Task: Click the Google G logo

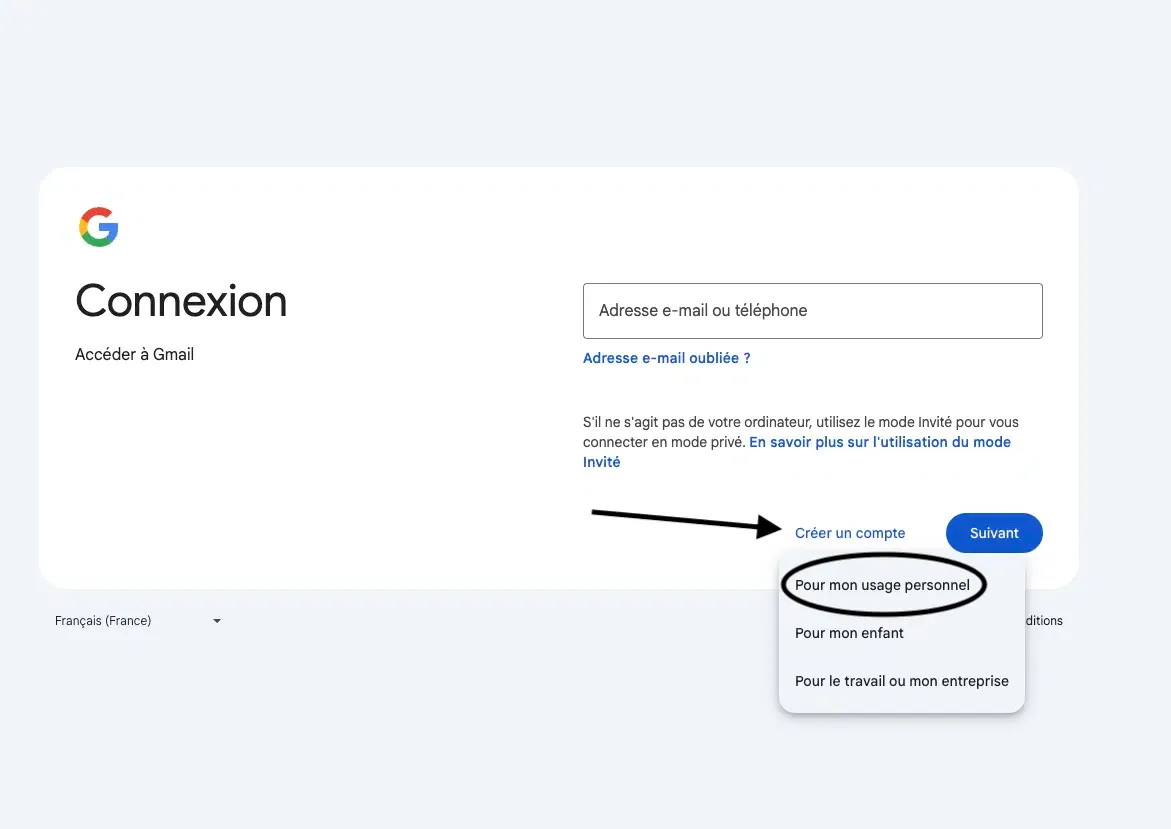Action: [x=99, y=227]
